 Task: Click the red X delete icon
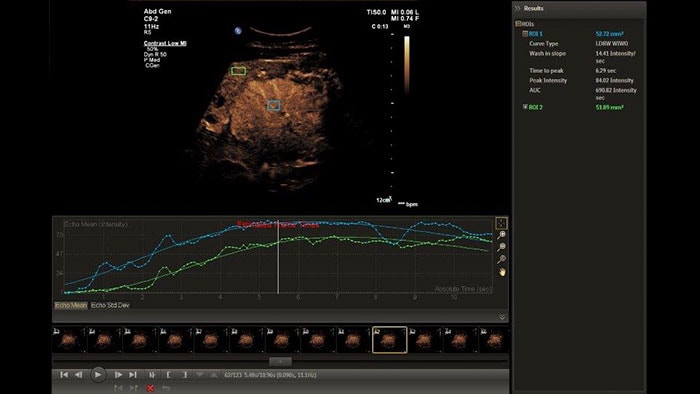pyautogui.click(x=150, y=388)
